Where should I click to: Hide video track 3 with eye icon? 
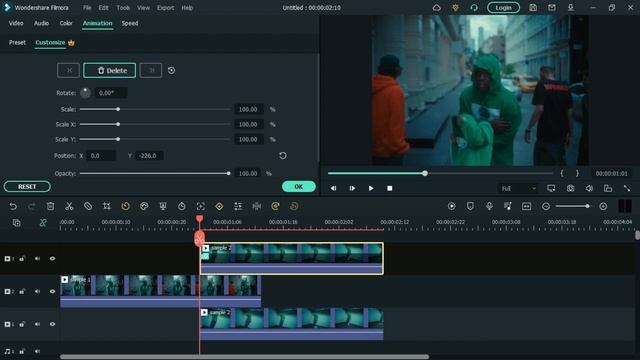[52, 258]
